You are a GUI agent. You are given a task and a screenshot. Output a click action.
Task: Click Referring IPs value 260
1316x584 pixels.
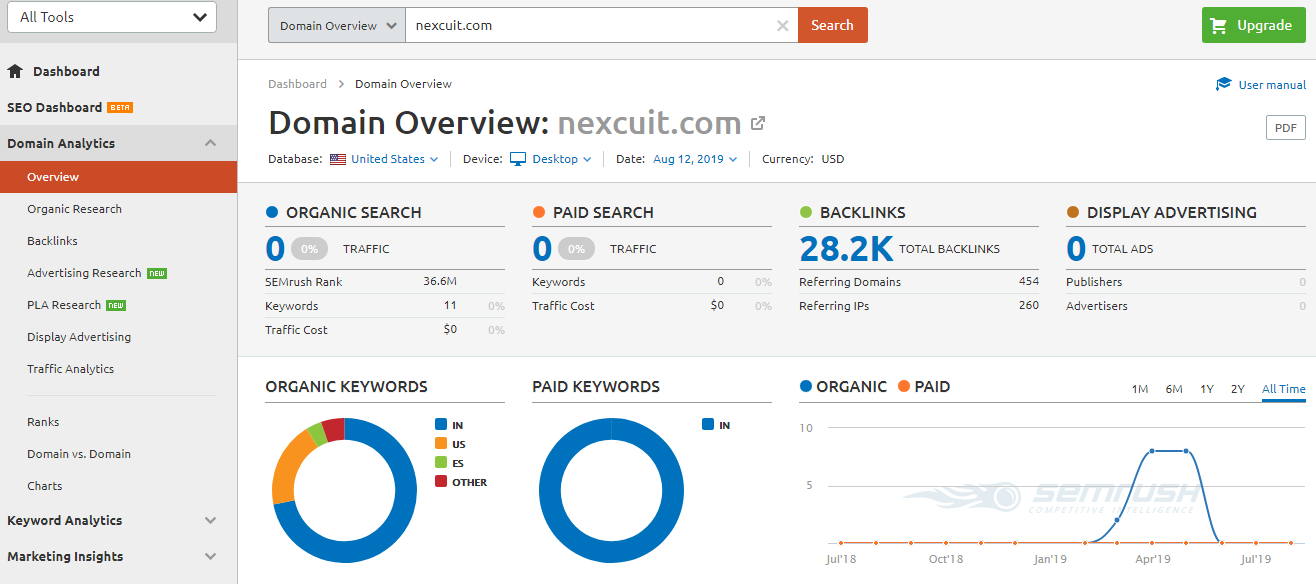[x=1029, y=306]
